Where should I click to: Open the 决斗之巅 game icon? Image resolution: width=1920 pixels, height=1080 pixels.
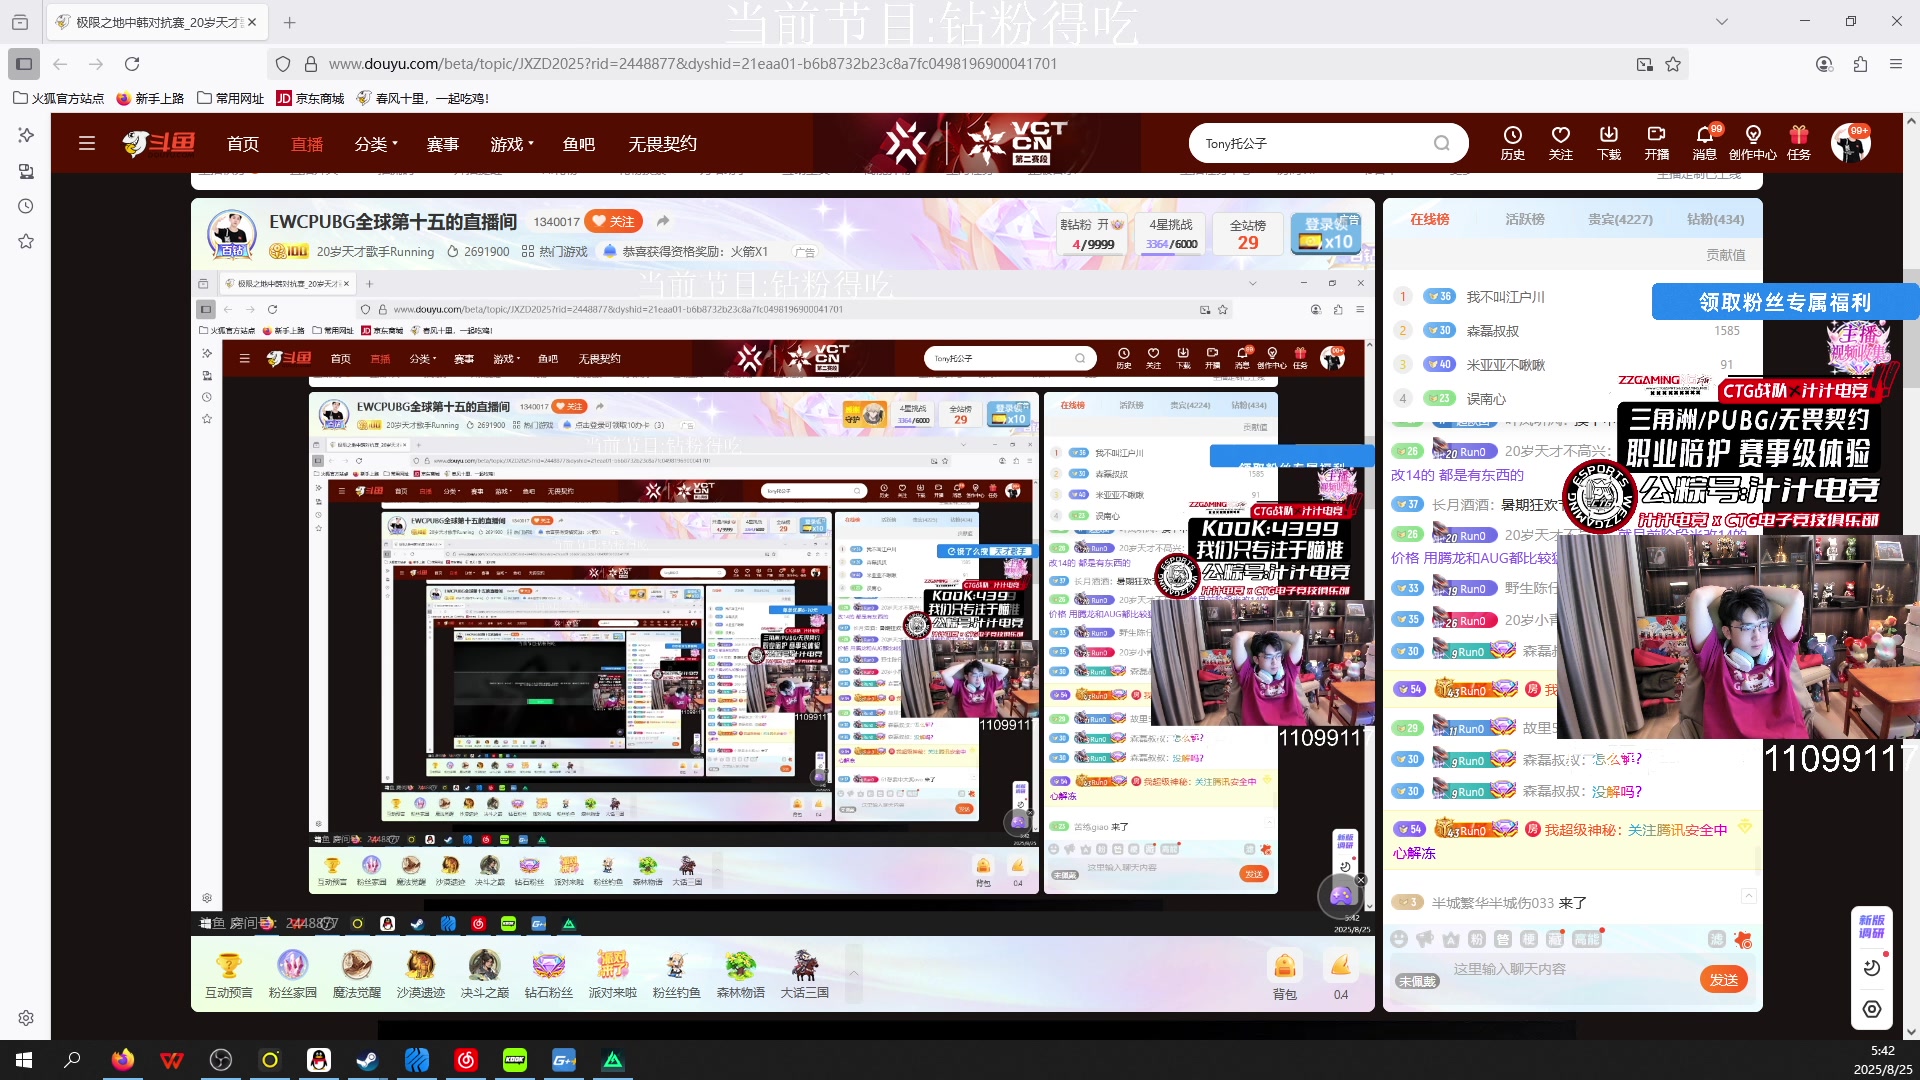[x=485, y=974]
